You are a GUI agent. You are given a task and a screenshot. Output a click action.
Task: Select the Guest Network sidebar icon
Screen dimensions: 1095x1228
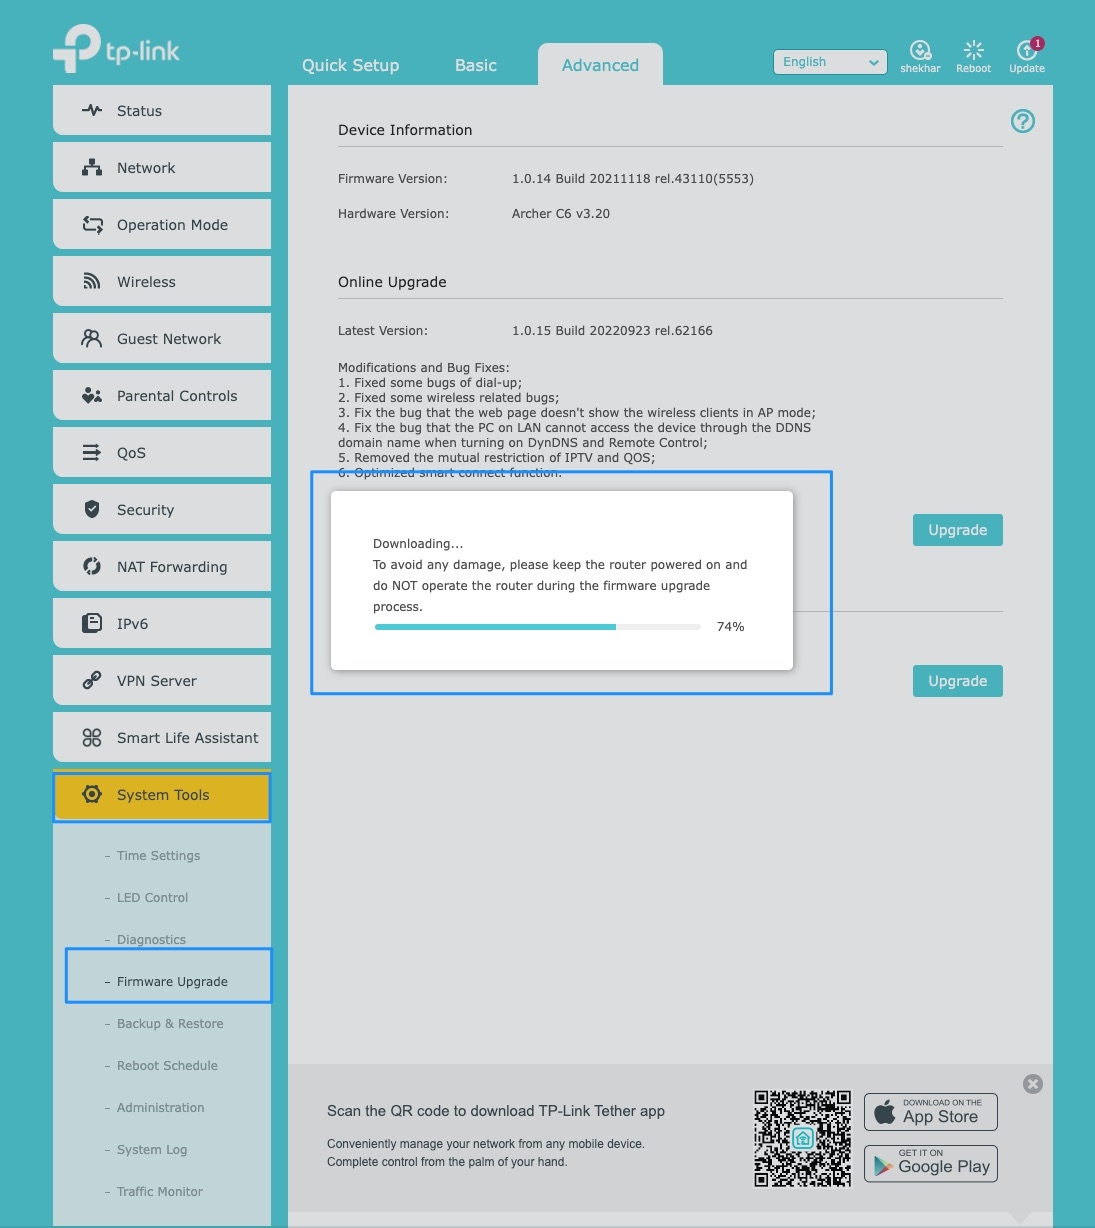(x=92, y=338)
